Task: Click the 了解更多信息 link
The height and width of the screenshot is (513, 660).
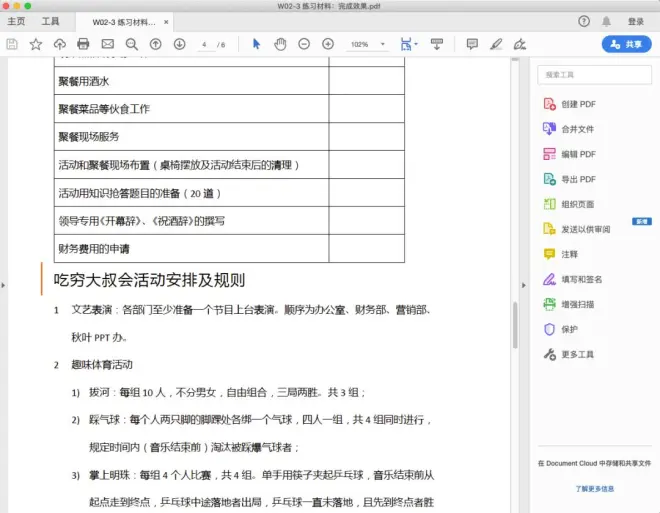Action: tap(594, 489)
